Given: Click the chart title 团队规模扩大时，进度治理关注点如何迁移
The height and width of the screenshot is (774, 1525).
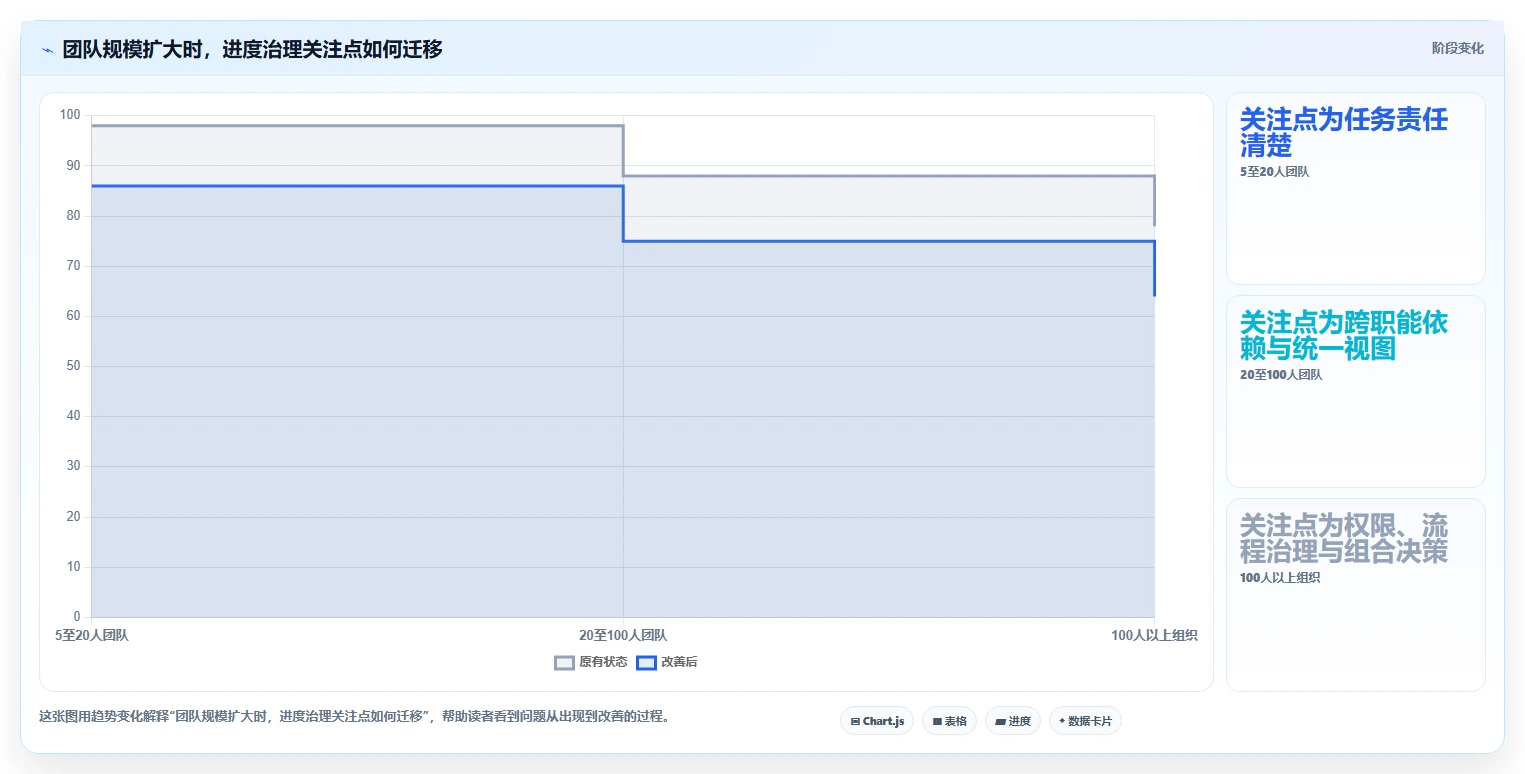Looking at the screenshot, I should (x=252, y=49).
